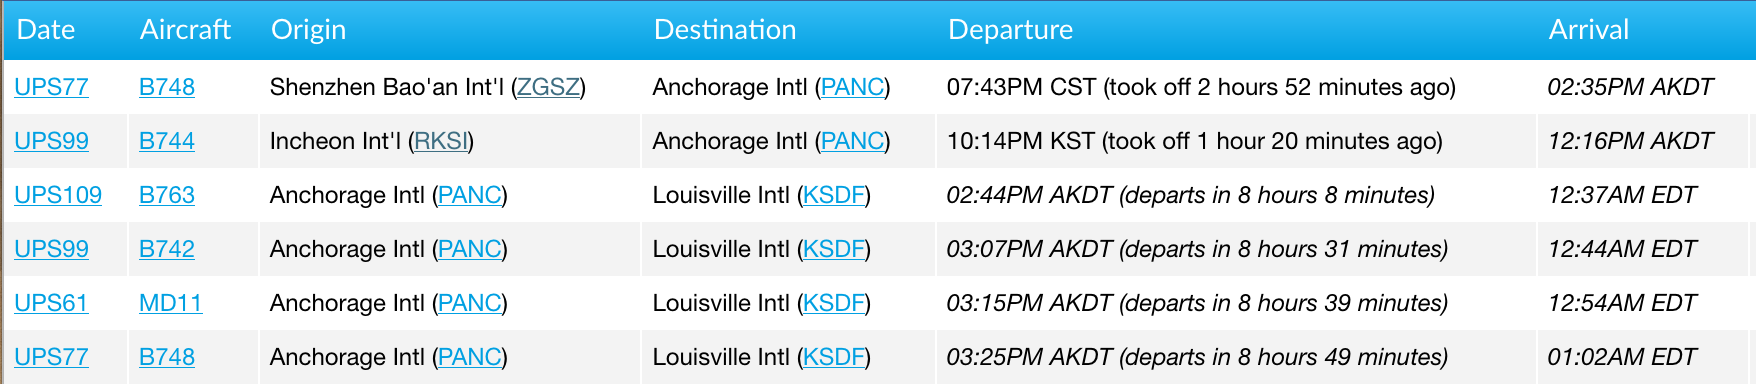Open the RKSI airport code link
Screen dimensions: 1756x384
point(441,141)
